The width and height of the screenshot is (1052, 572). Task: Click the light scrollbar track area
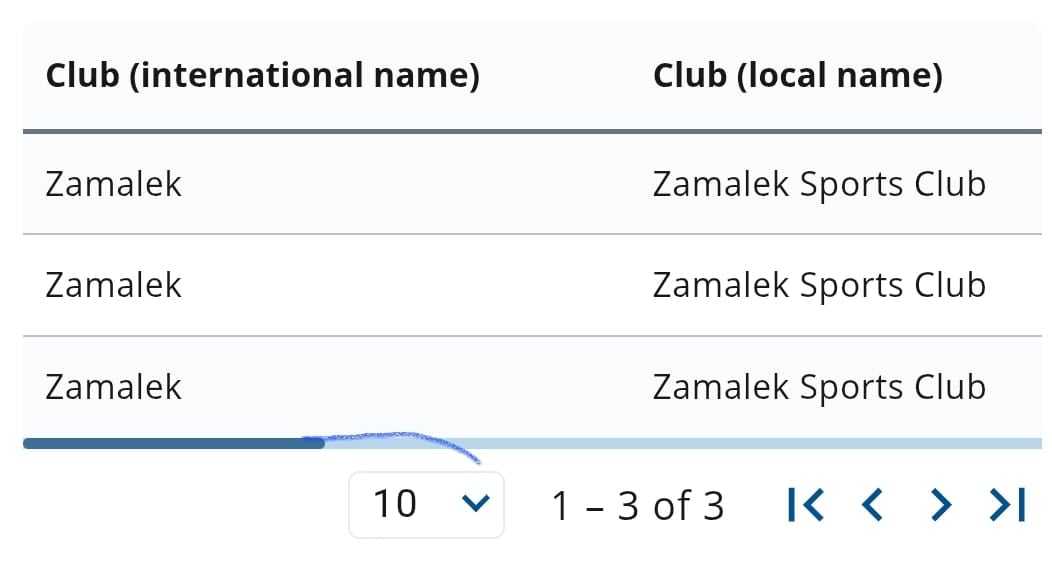(683, 443)
